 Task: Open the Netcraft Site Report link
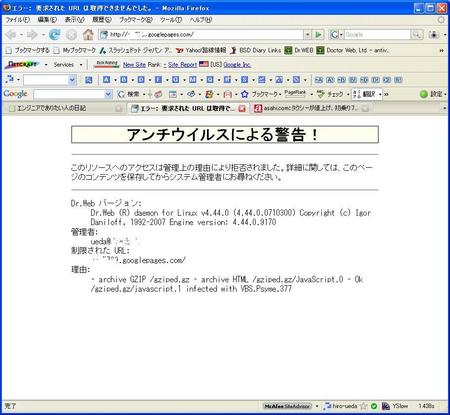[182, 65]
